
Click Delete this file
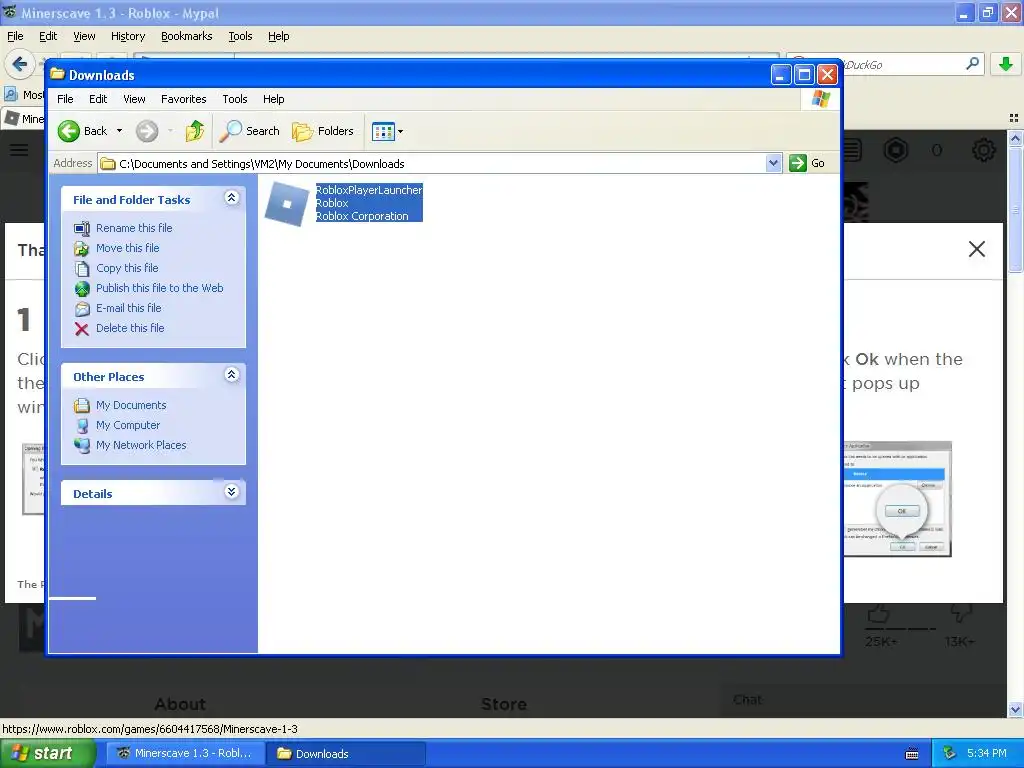[x=130, y=328]
